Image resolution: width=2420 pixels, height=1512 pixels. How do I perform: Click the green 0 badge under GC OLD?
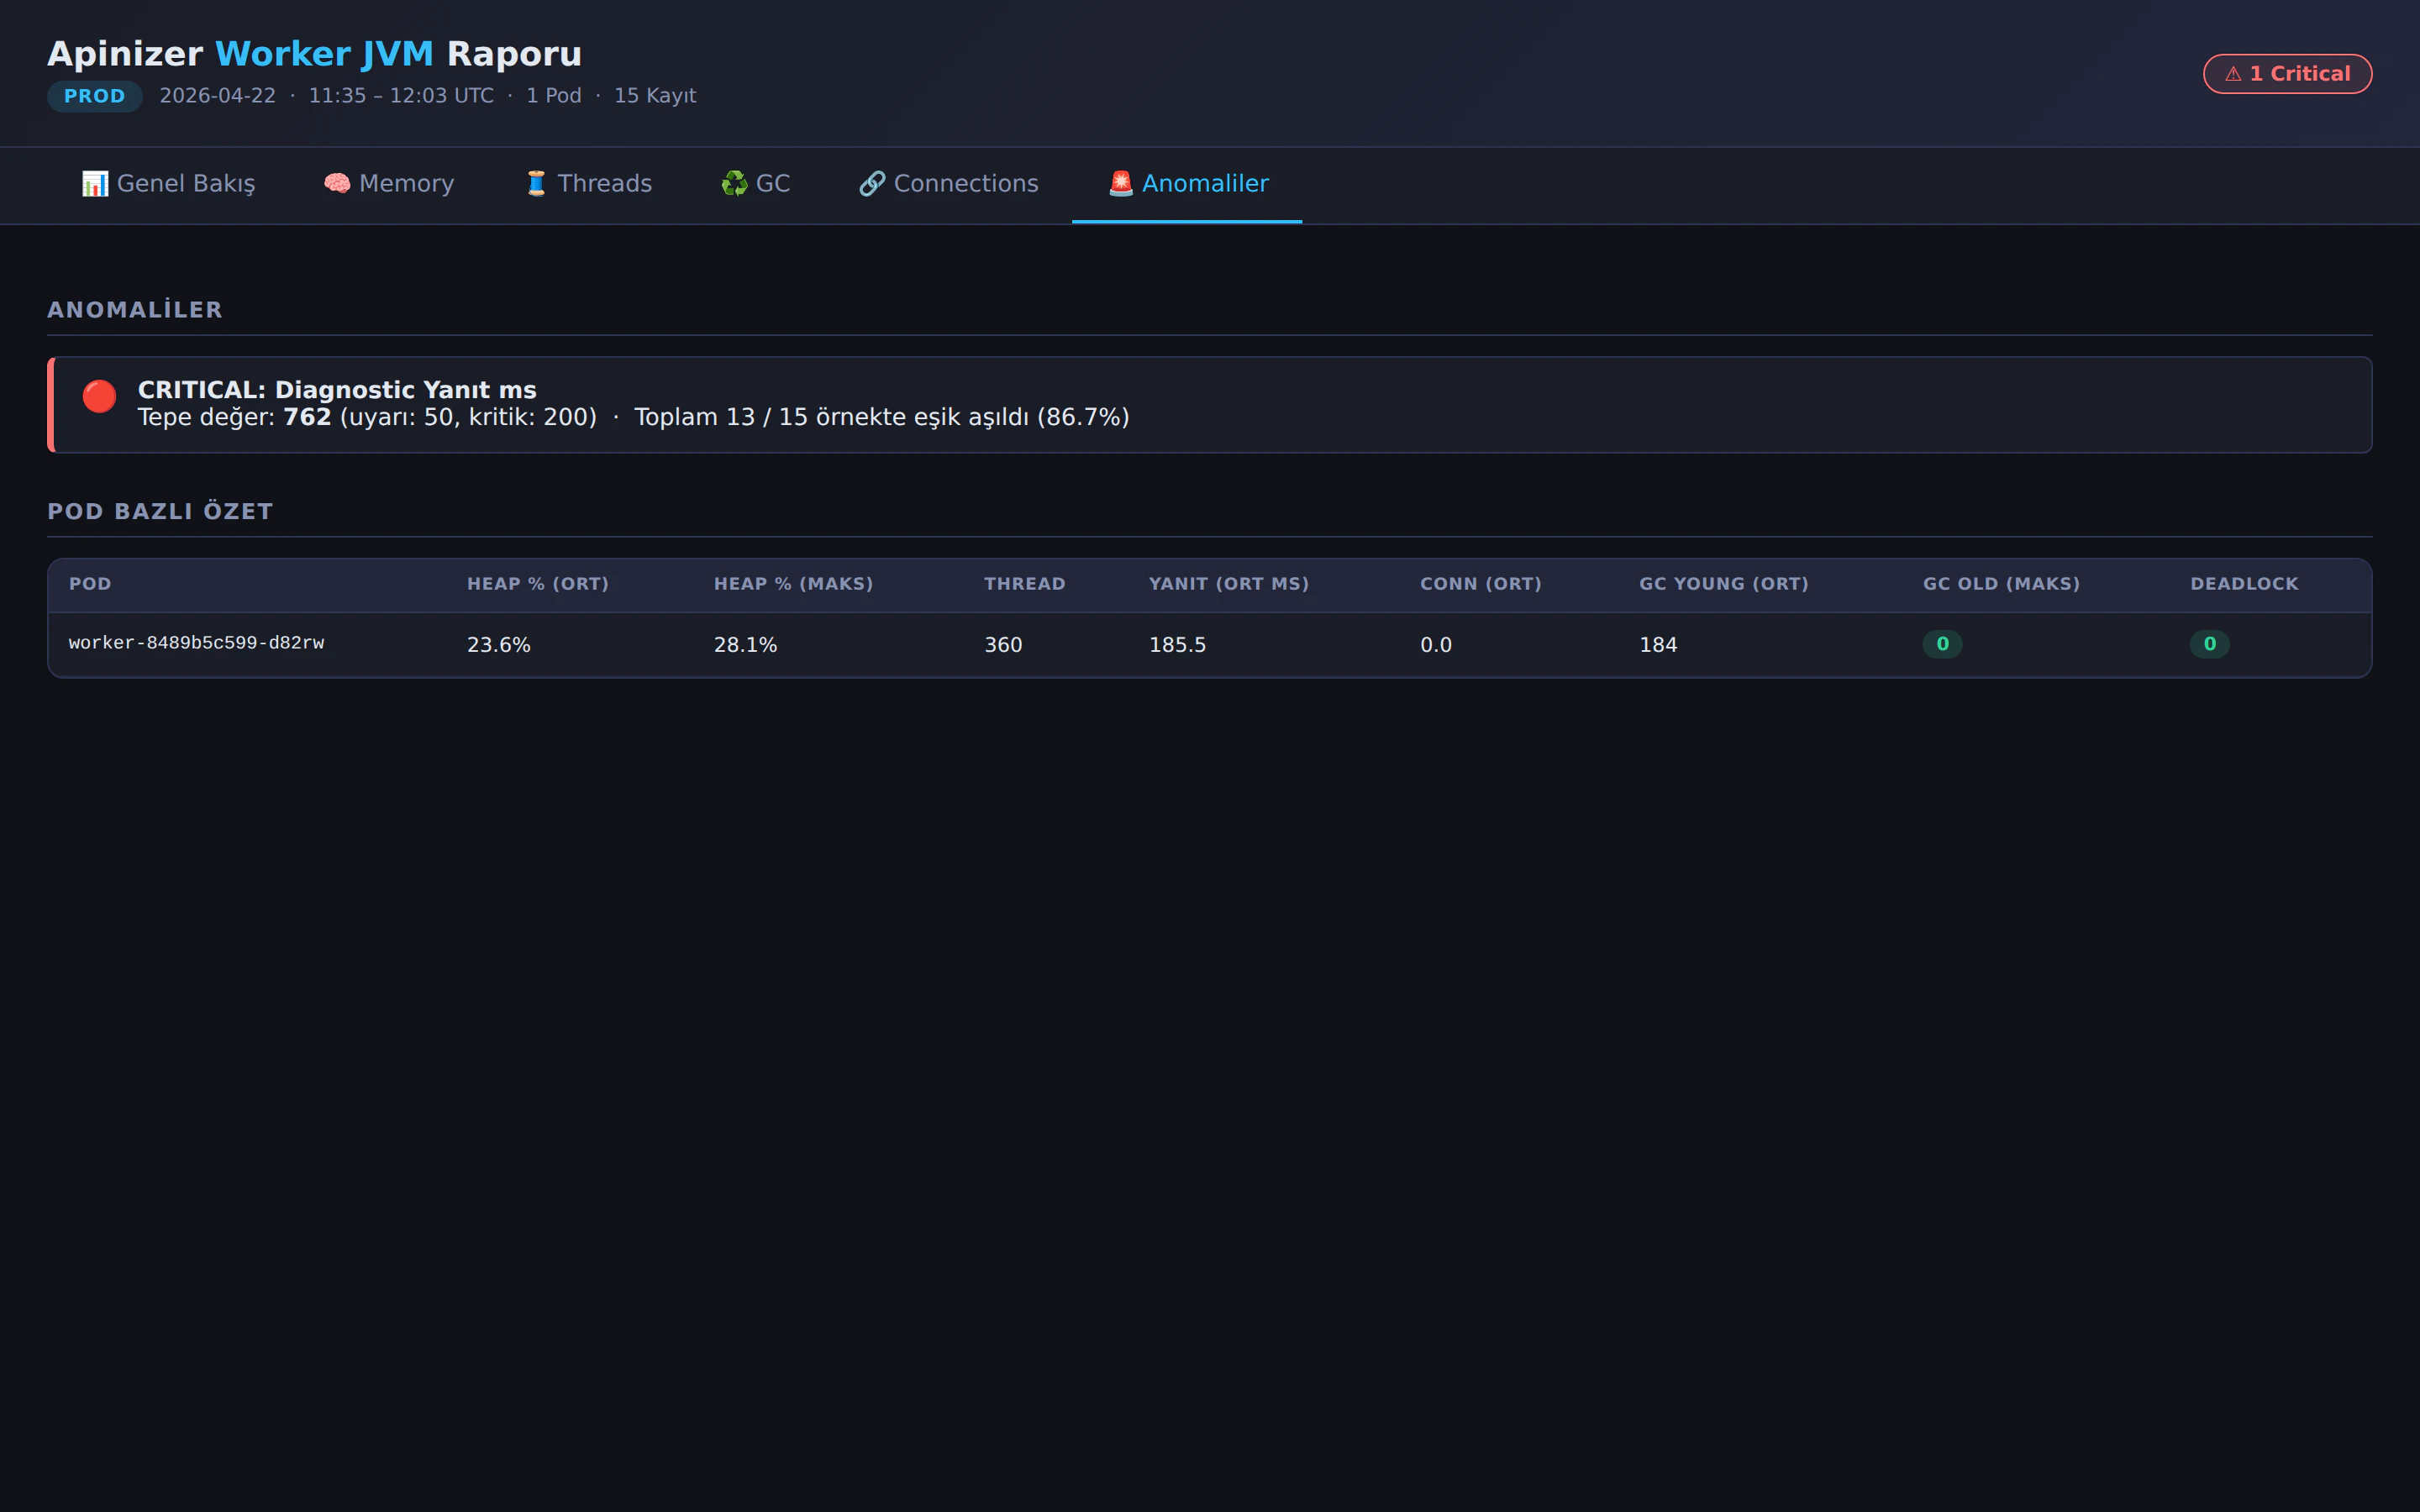[x=1942, y=644]
